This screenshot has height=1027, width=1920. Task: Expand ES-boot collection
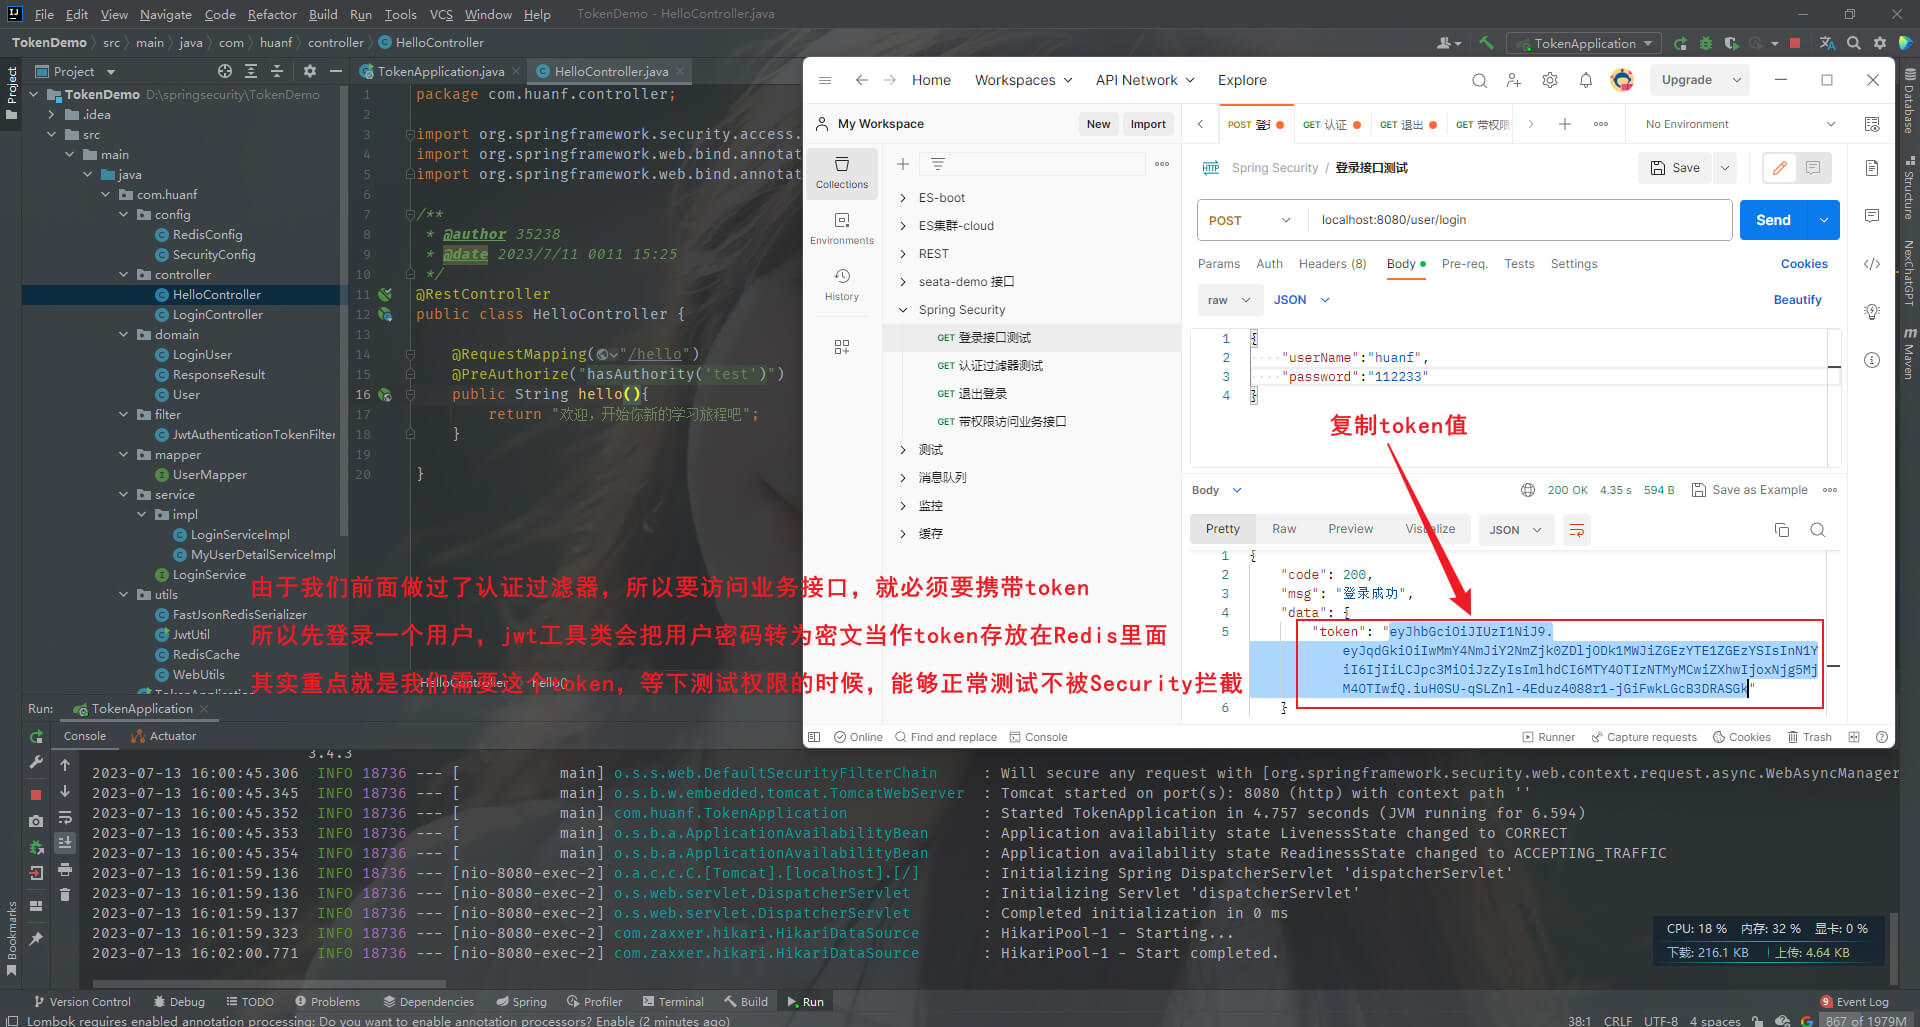click(x=903, y=198)
